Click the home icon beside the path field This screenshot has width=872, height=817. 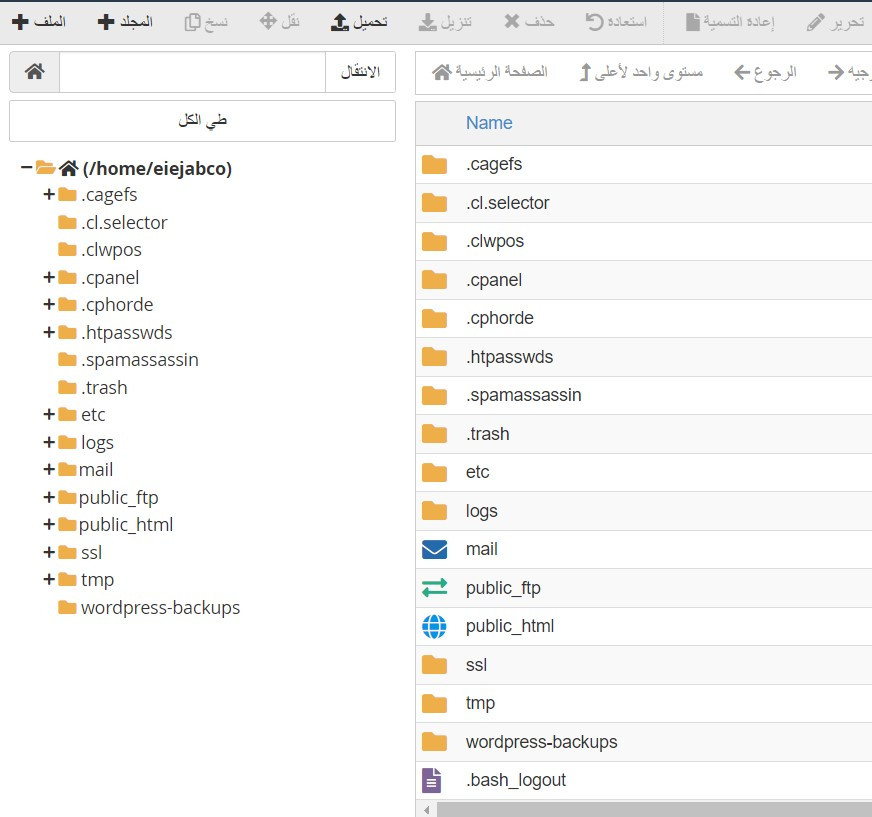34,72
